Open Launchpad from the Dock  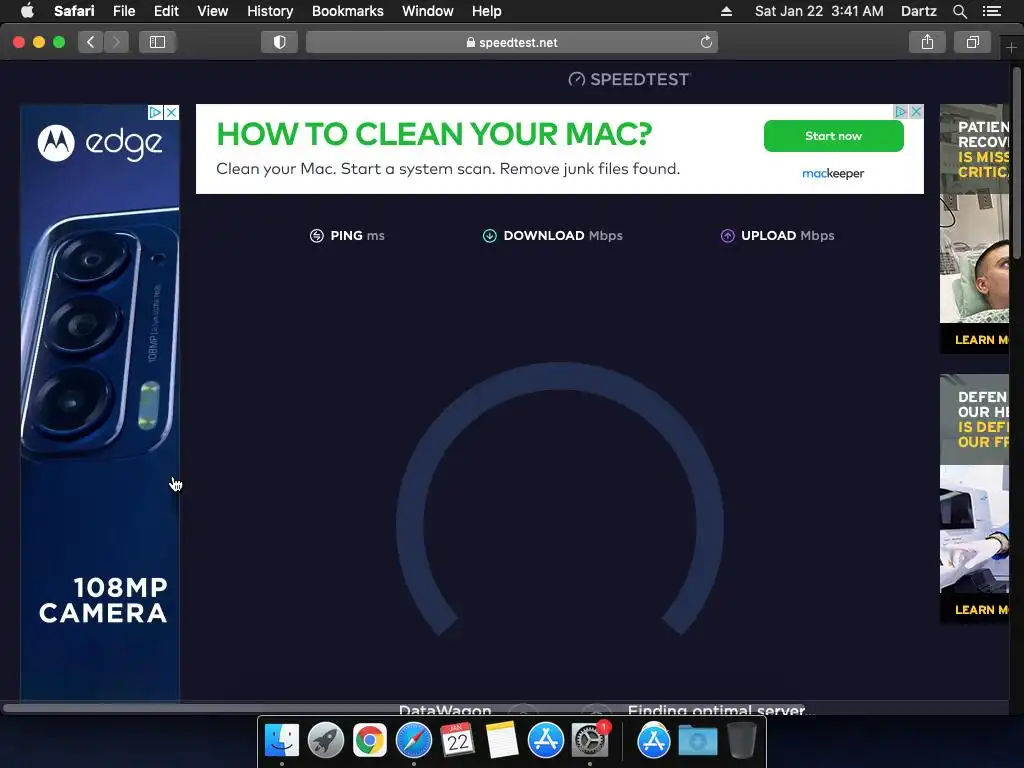tap(325, 741)
